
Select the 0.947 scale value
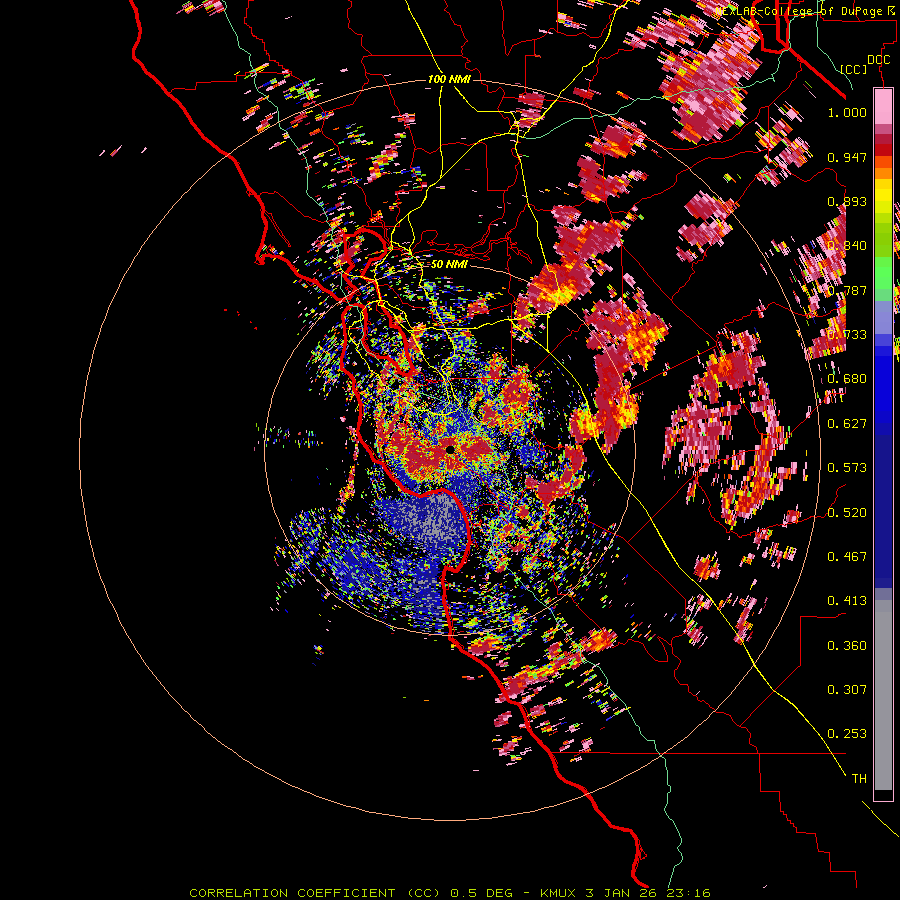(847, 157)
